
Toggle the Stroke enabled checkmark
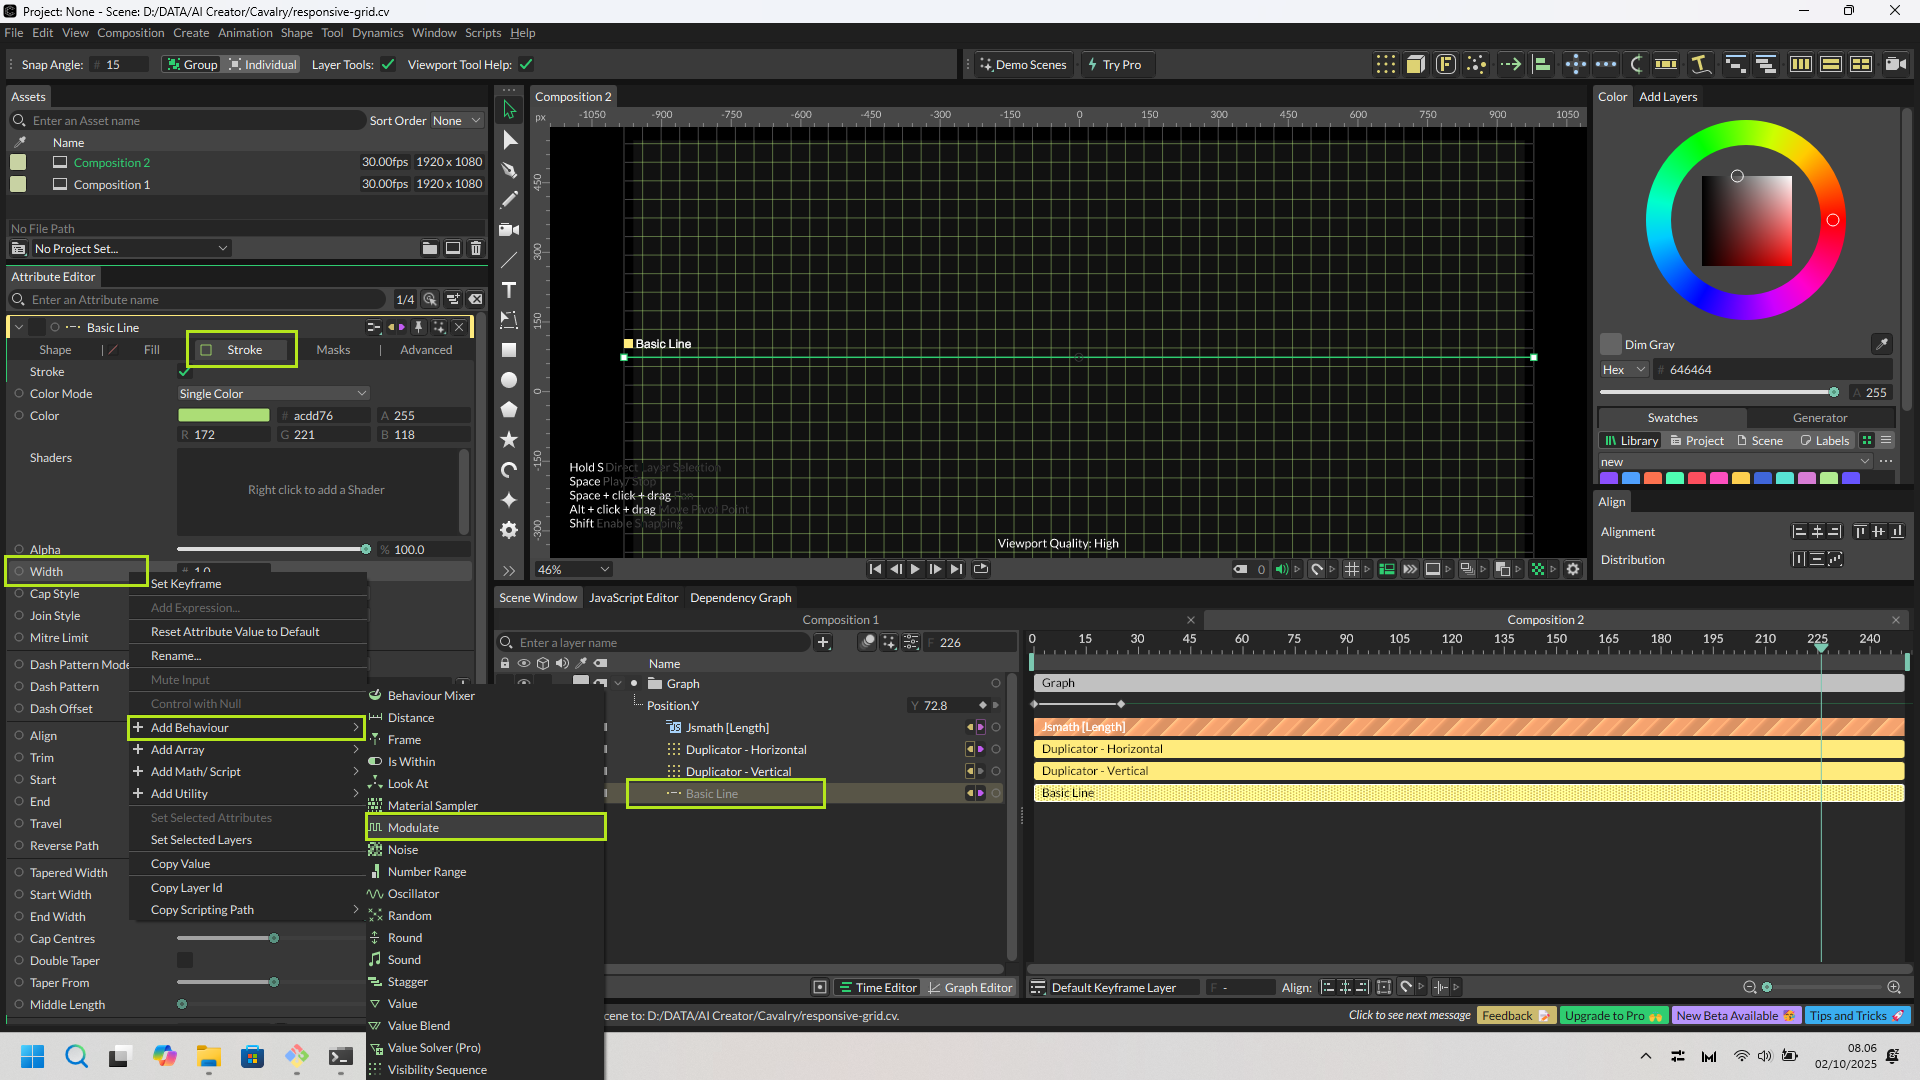(184, 372)
